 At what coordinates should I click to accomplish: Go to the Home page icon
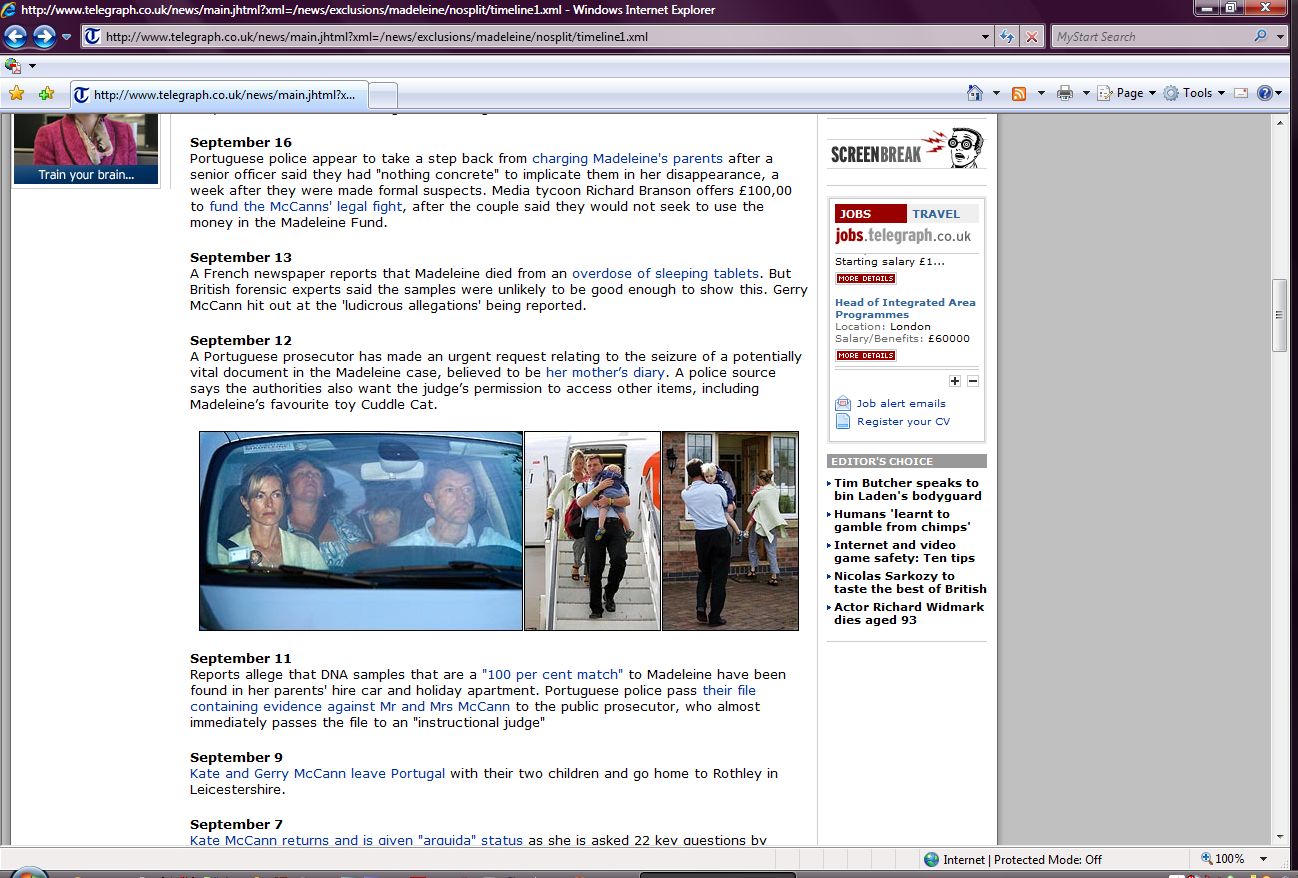975,93
